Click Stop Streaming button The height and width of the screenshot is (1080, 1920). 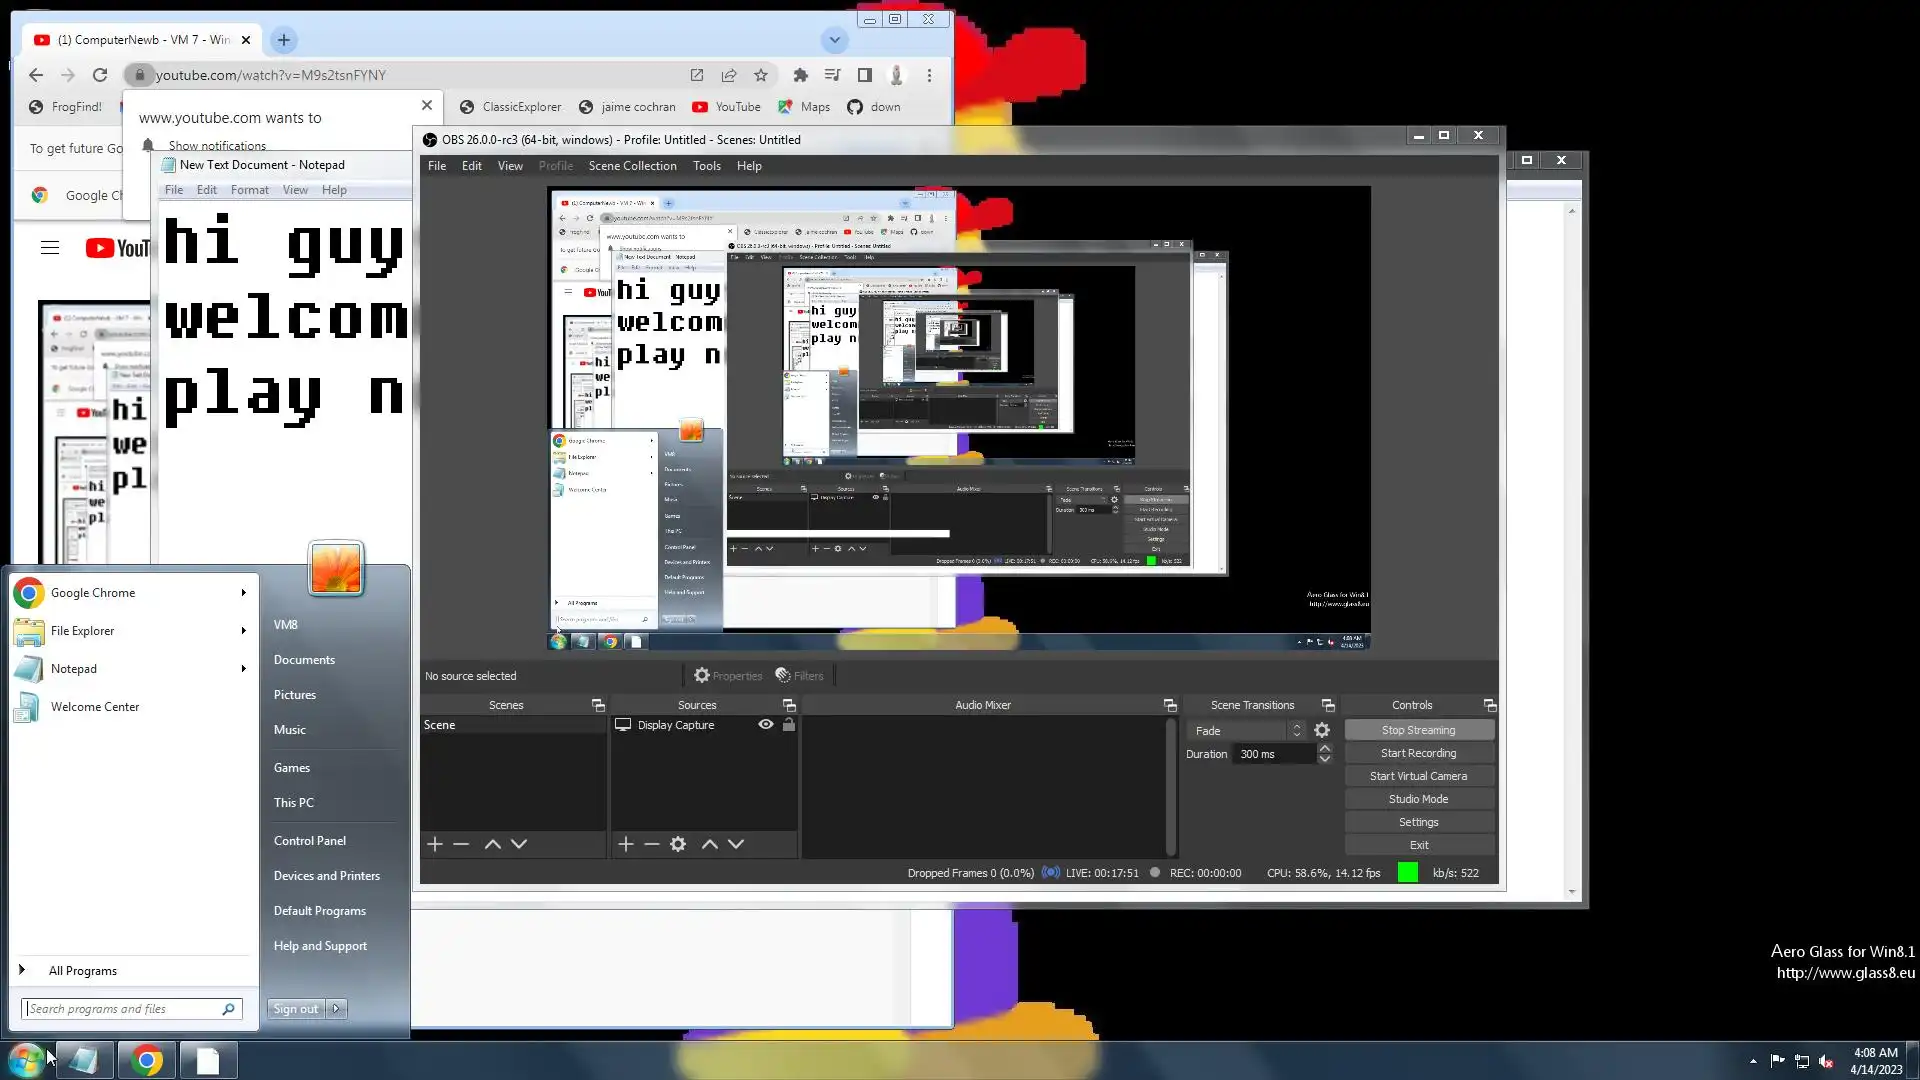(1418, 731)
